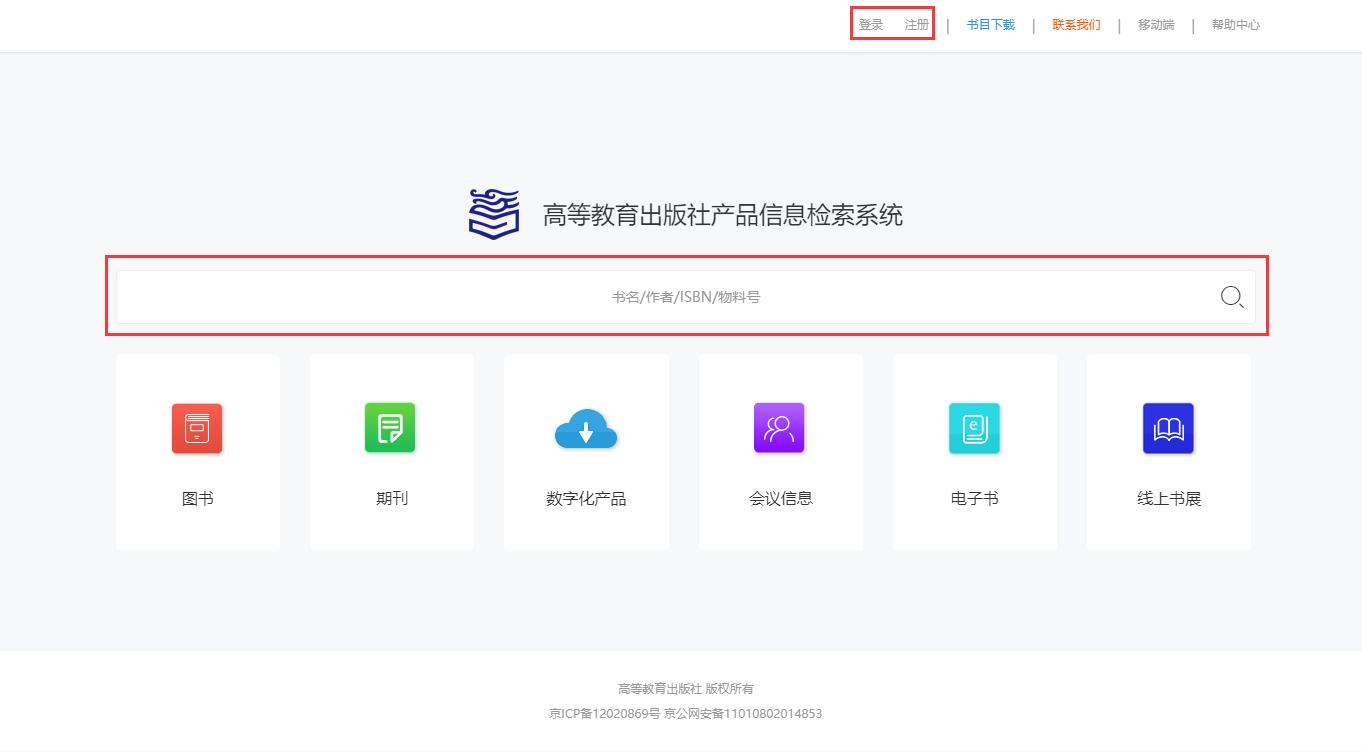1362x752 pixels.
Task: Select the 图书 (Books) red icon
Action: coord(197,428)
